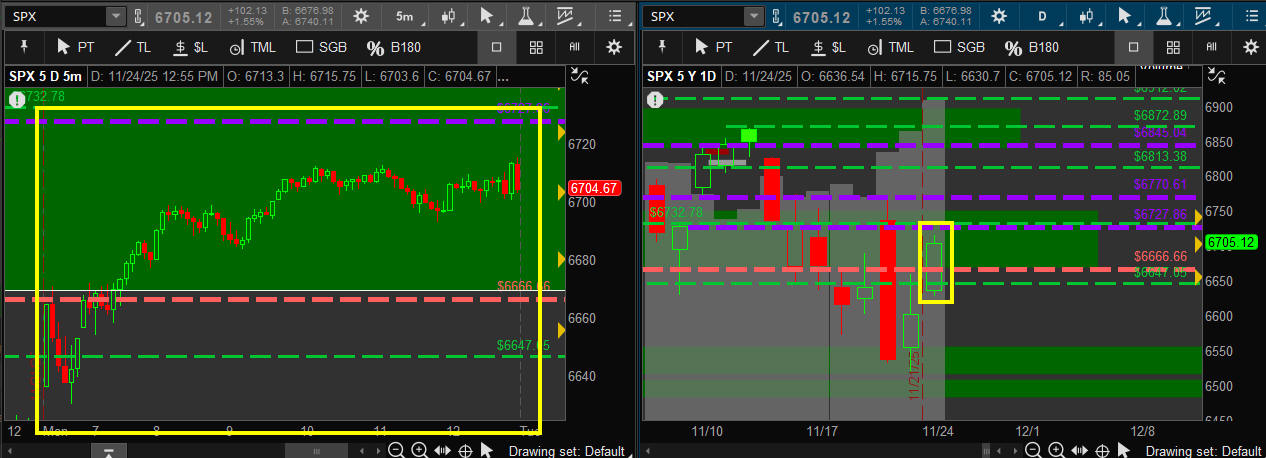Toggle four-square grid view in right chart toolbar
Image resolution: width=1266 pixels, height=458 pixels.
tap(1173, 47)
